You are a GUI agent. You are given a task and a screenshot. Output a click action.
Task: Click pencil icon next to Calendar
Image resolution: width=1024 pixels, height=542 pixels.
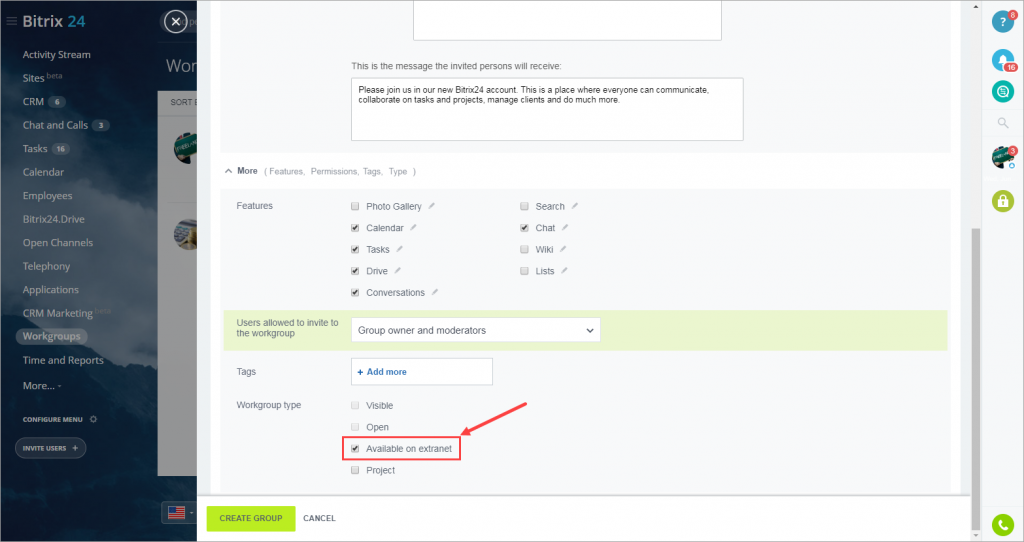pos(413,227)
